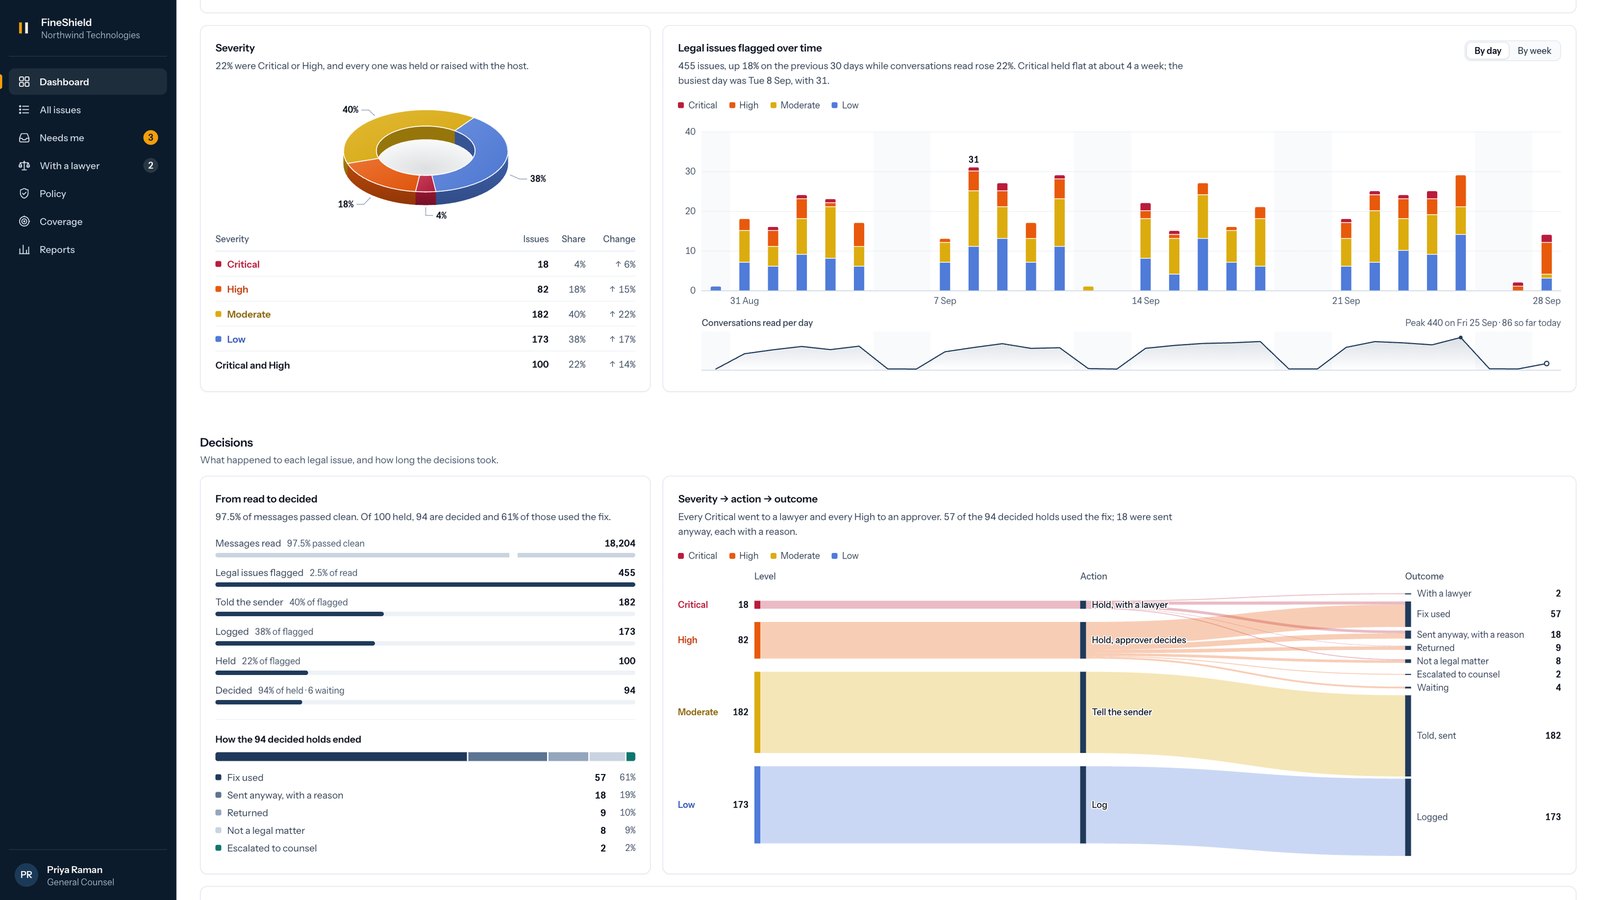This screenshot has width=1600, height=900.
Task: Open the Coverage section
Action: 88,222
